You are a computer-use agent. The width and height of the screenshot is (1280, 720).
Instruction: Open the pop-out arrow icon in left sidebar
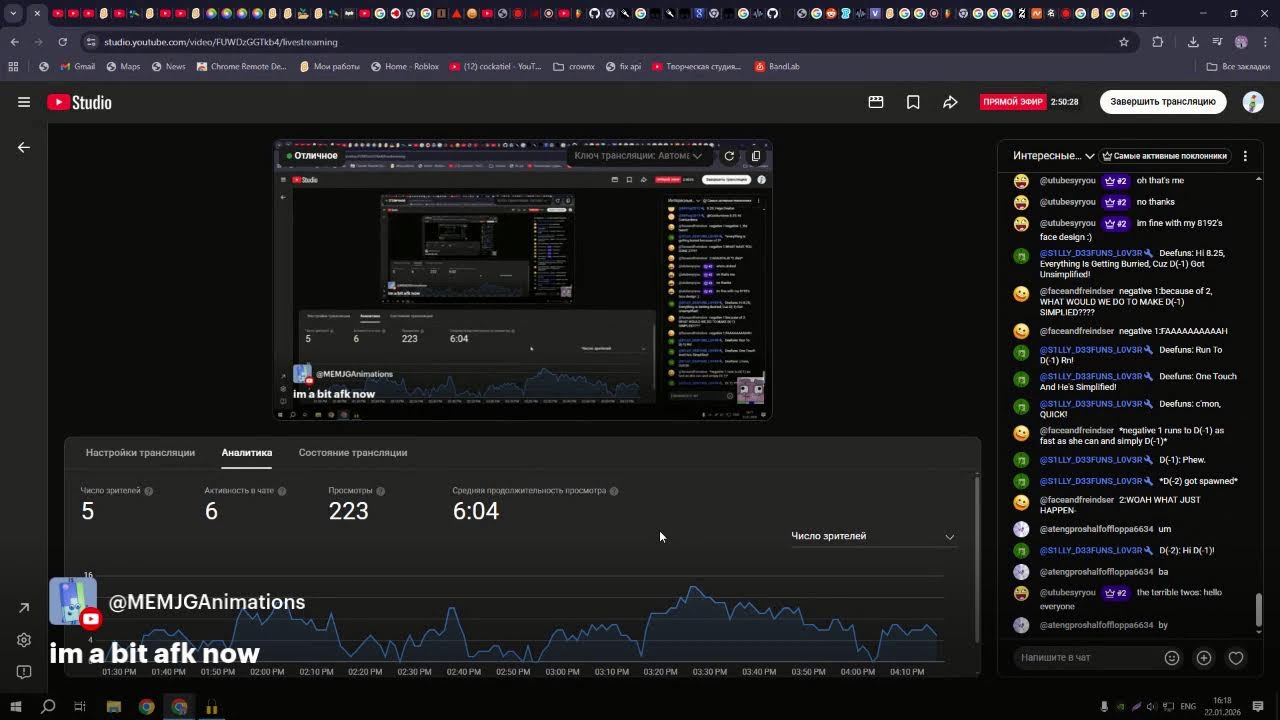tap(24, 608)
